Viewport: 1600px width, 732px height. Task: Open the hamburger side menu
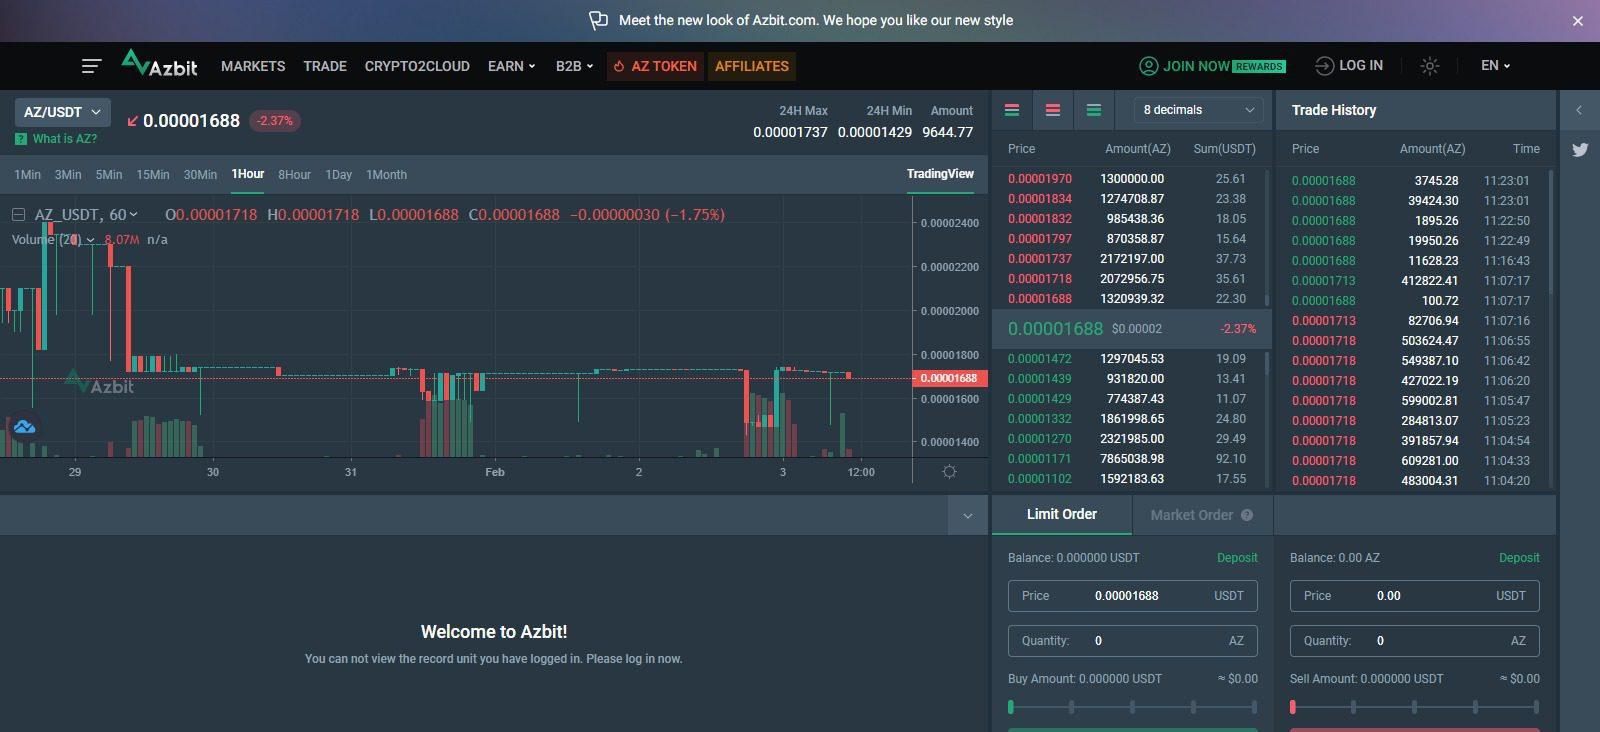click(x=91, y=66)
